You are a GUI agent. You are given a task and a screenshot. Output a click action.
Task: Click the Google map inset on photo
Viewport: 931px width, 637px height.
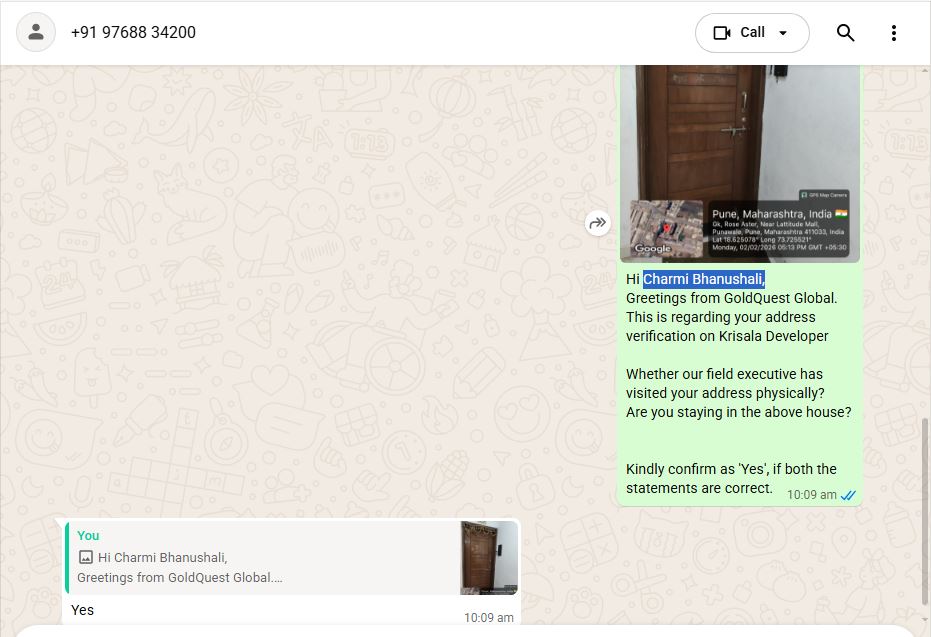(666, 228)
